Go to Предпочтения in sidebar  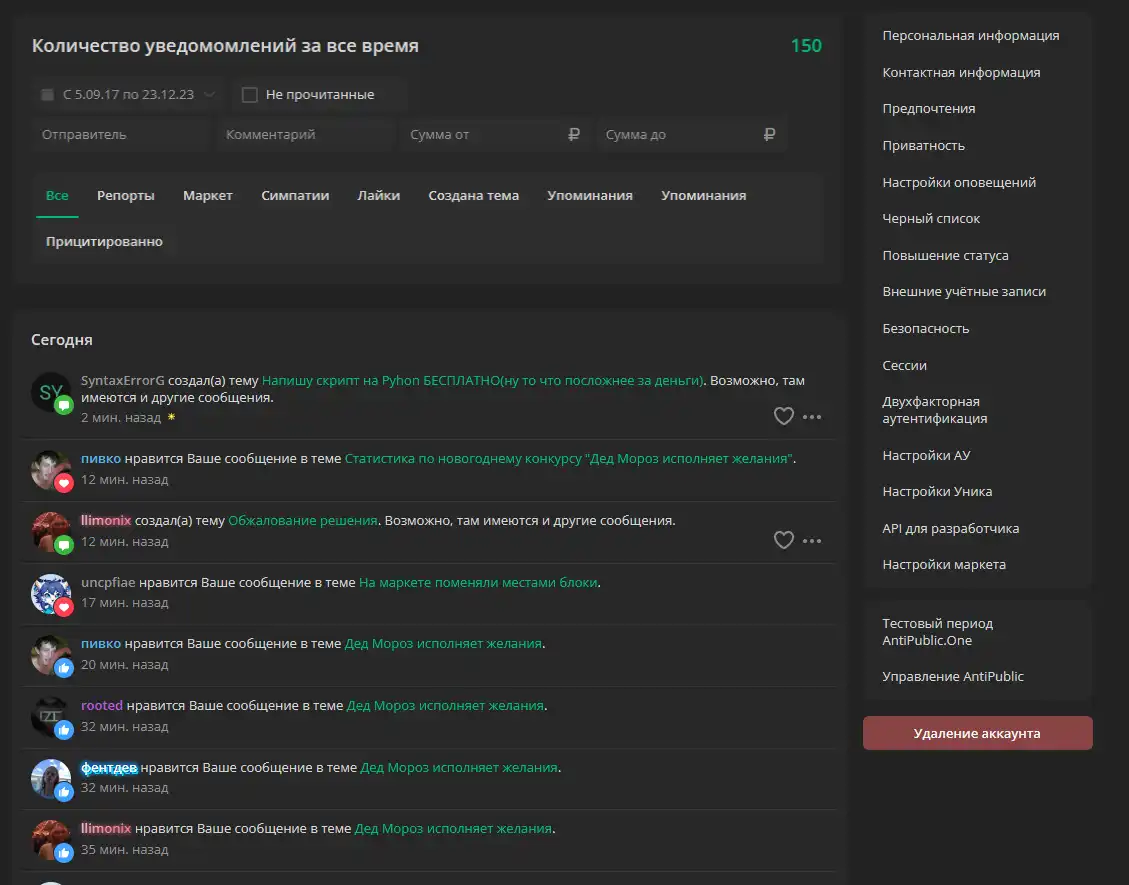(929, 109)
